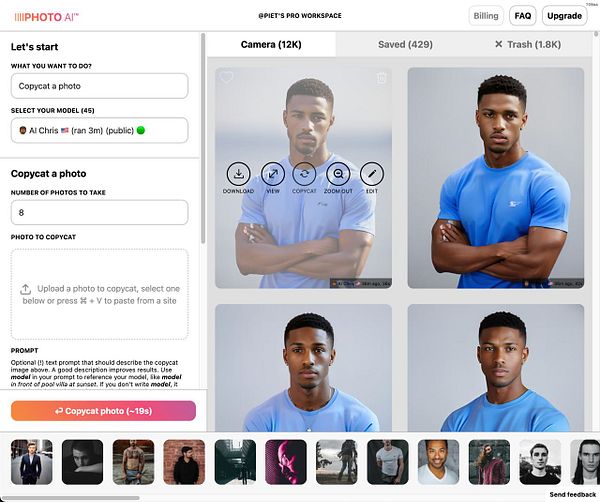This screenshot has width=600, height=502.
Task: Switch to the Saved (429) tab
Action: click(x=405, y=45)
